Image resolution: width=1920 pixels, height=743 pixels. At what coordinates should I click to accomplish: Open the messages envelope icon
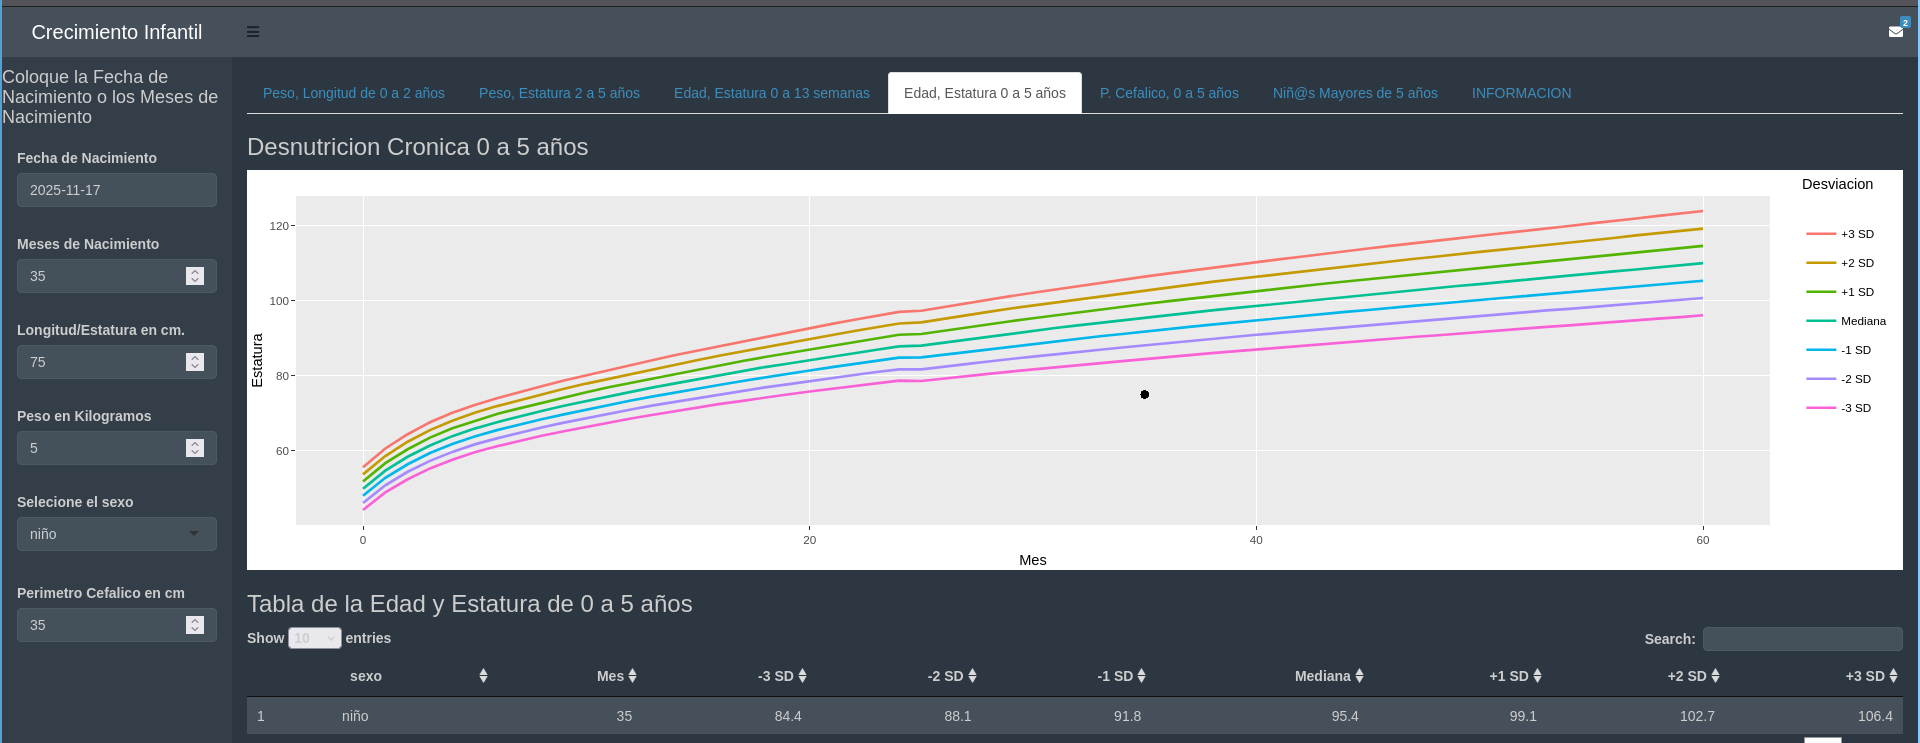pos(1895,32)
